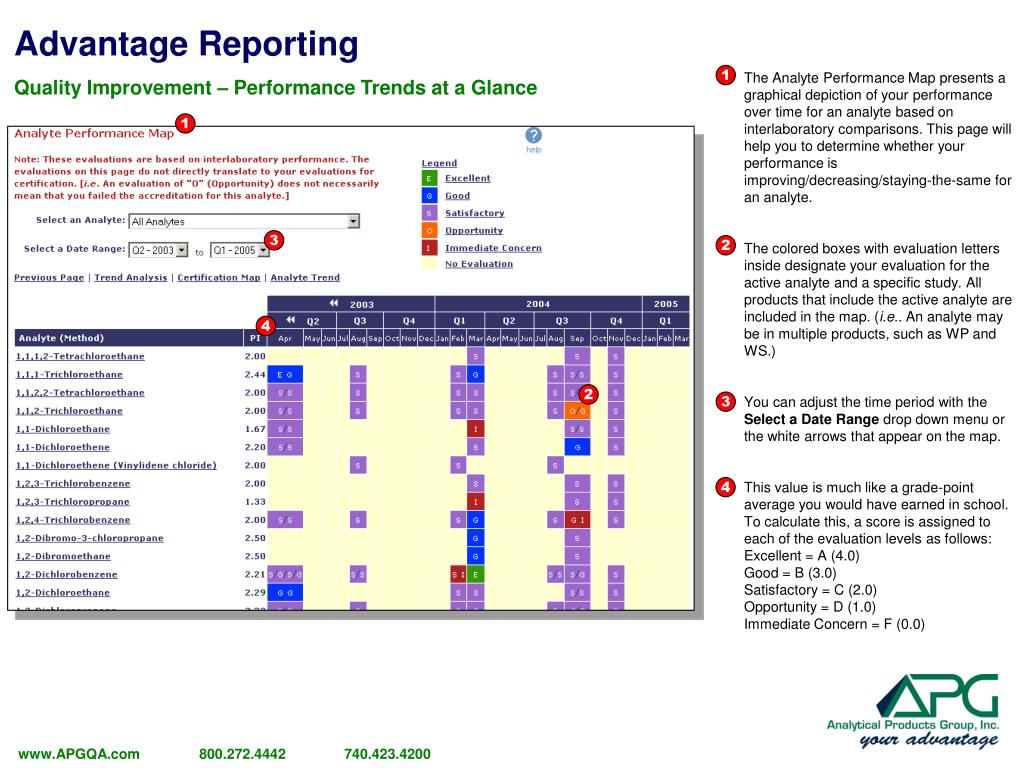Click the 2004 year header
This screenshot has height=768, width=1024.
pos(538,304)
